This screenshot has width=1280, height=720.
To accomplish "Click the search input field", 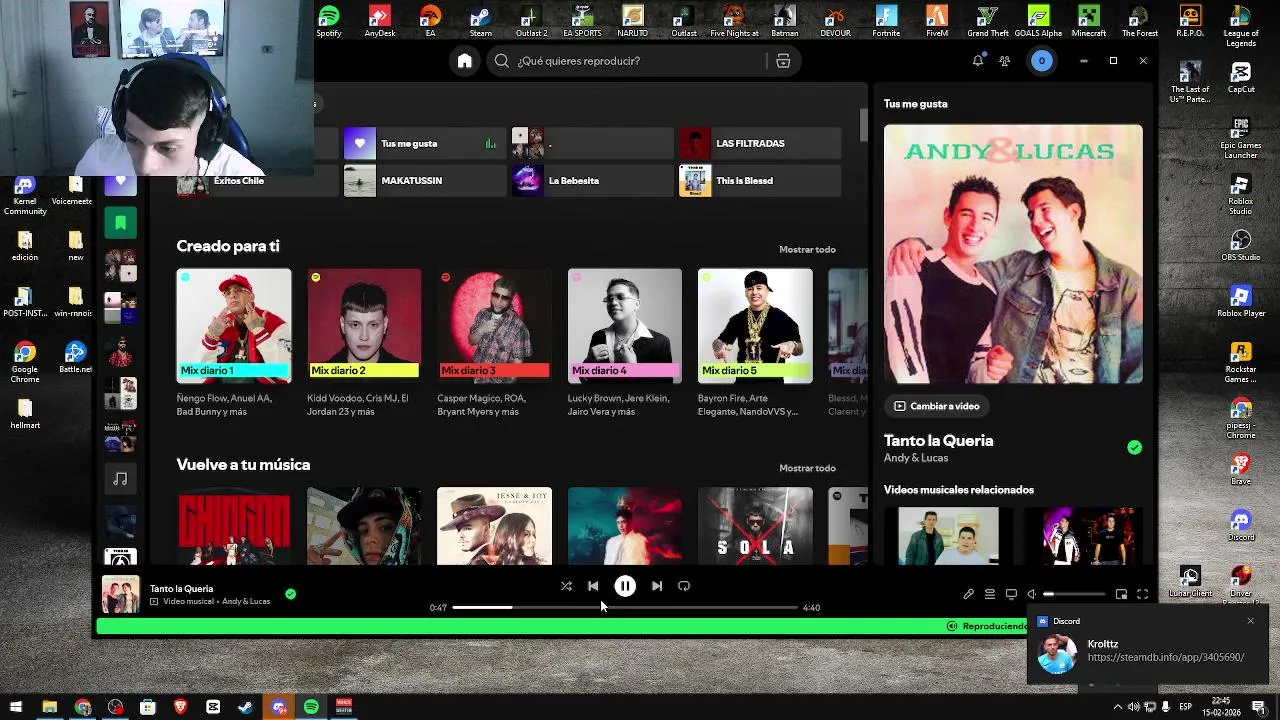I will point(640,61).
